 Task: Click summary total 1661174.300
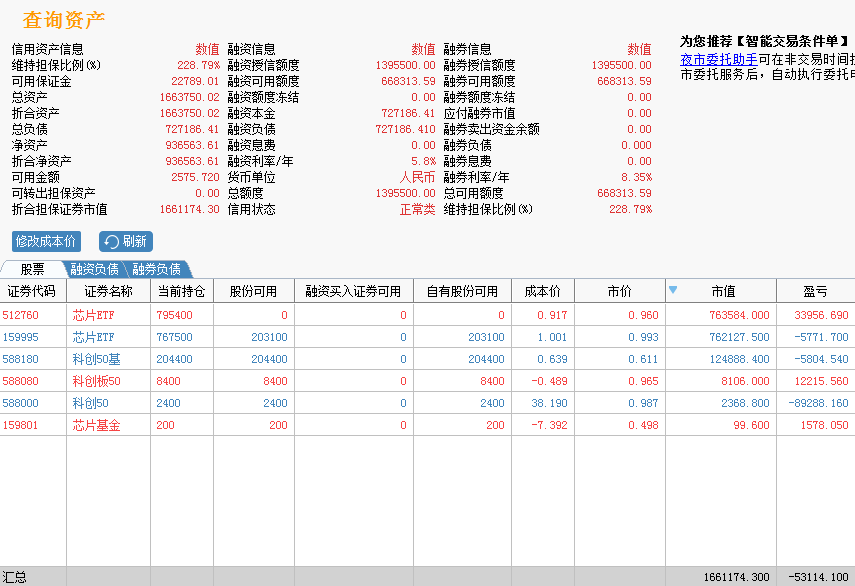tap(736, 577)
